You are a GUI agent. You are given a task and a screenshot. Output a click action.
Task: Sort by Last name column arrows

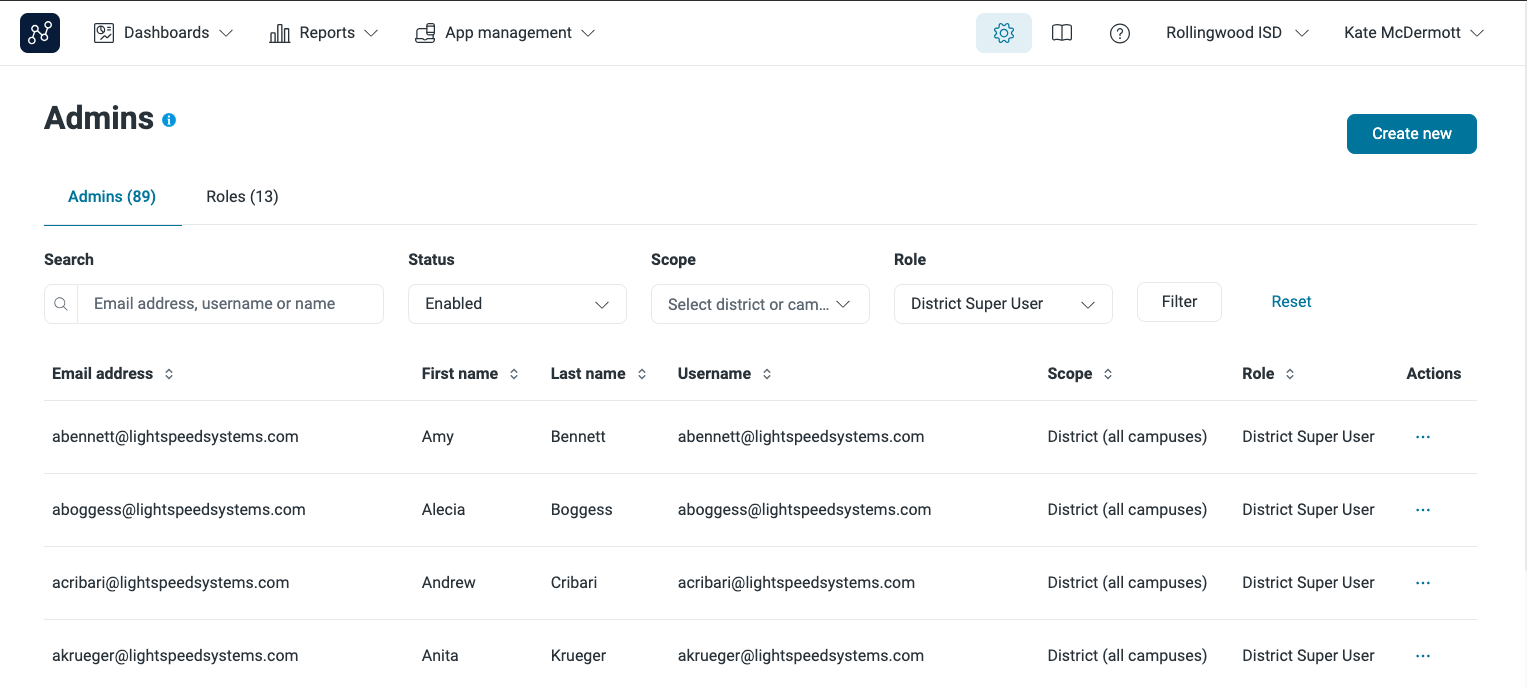click(x=642, y=374)
